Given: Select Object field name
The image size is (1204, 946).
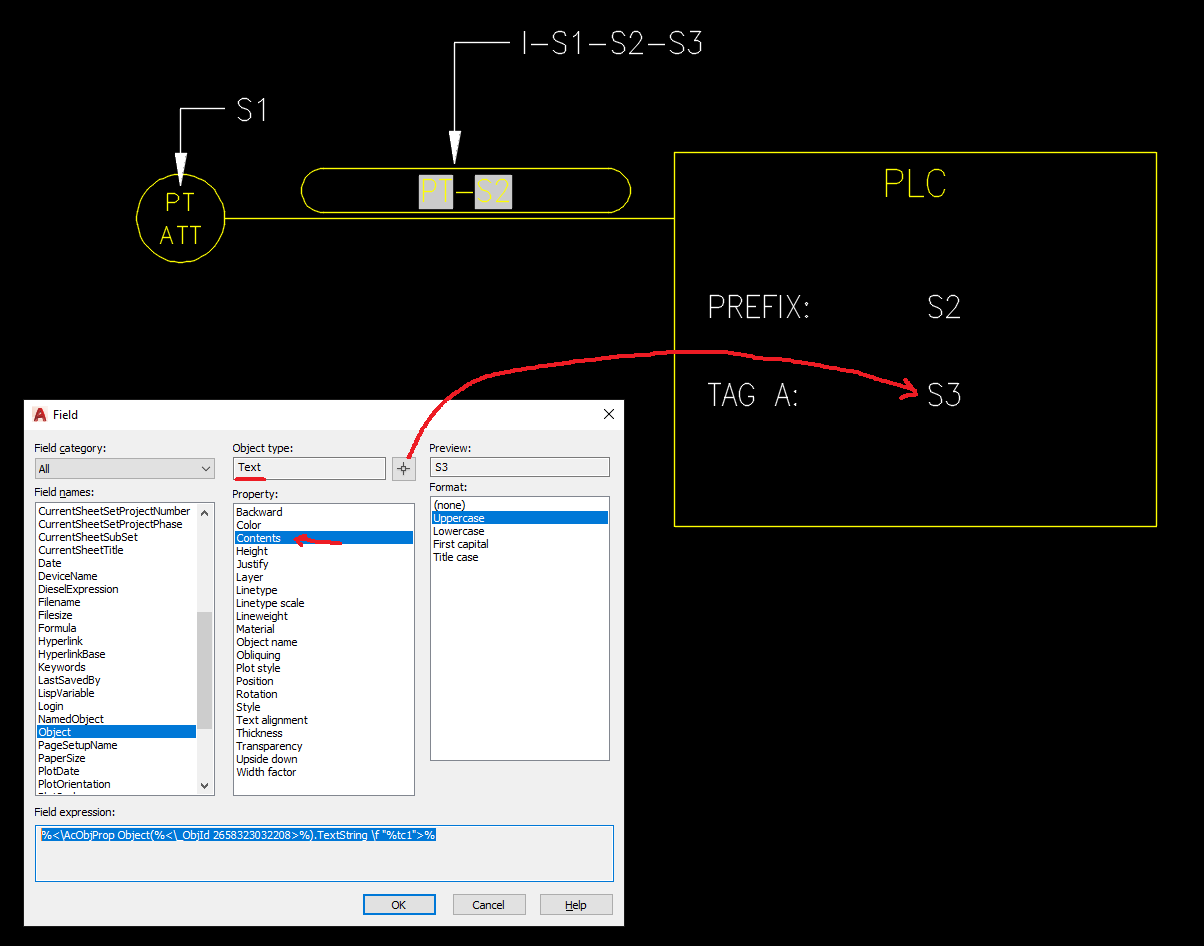Looking at the screenshot, I should (x=116, y=732).
